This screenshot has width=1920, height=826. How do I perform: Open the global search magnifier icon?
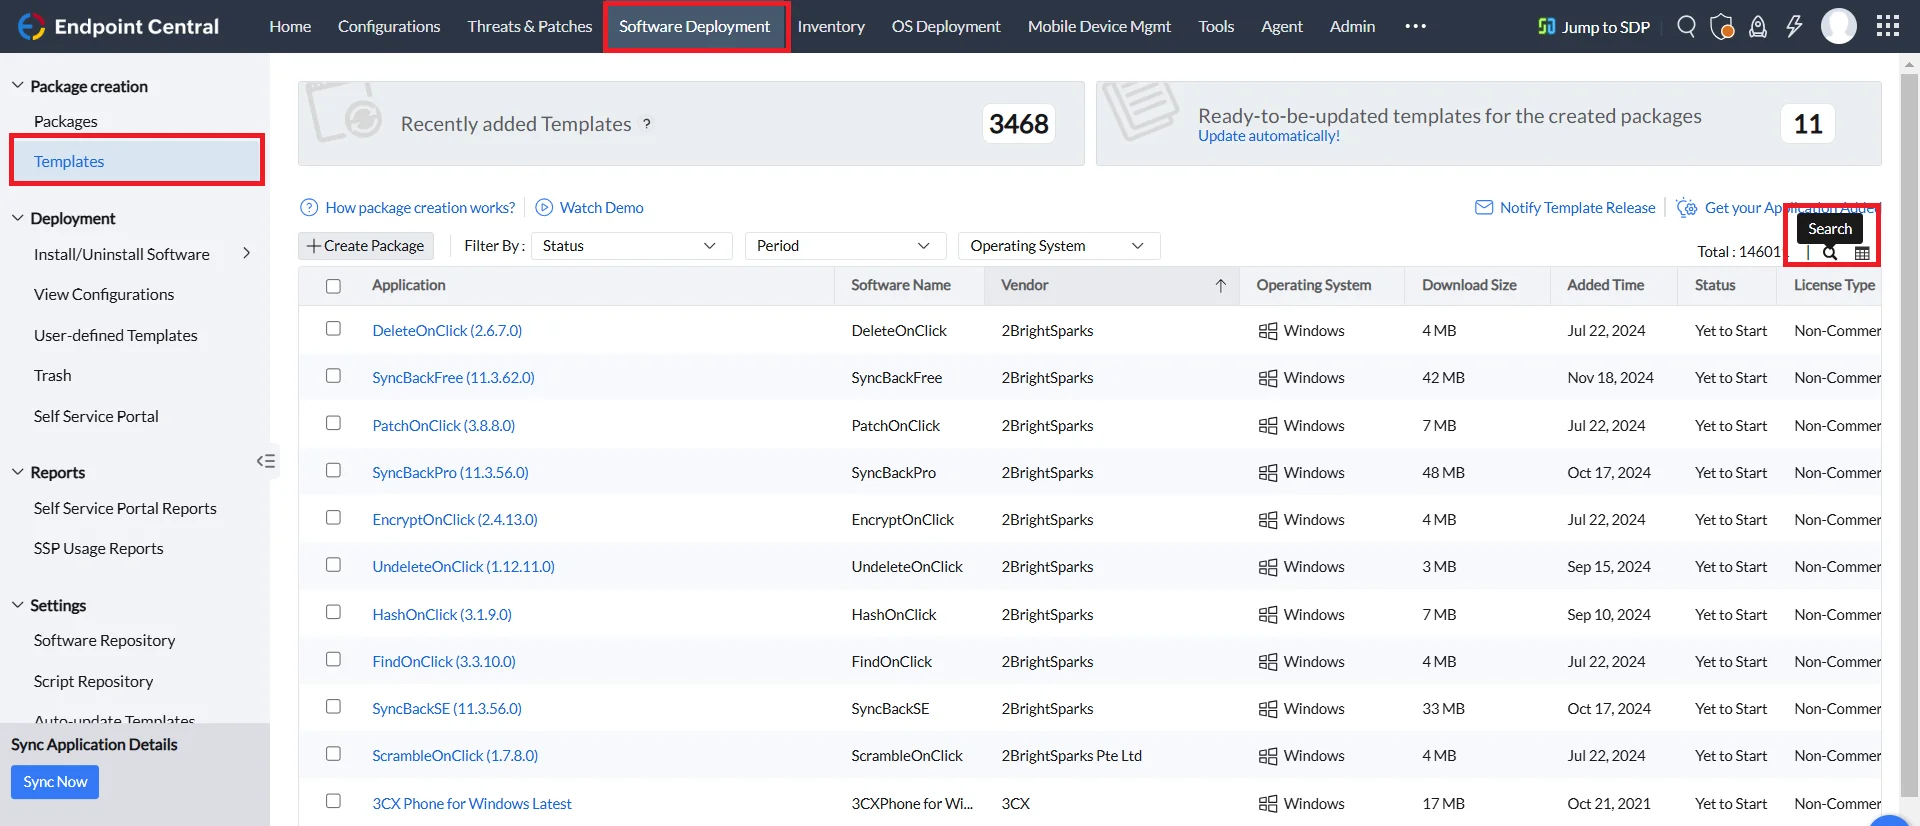(x=1686, y=26)
